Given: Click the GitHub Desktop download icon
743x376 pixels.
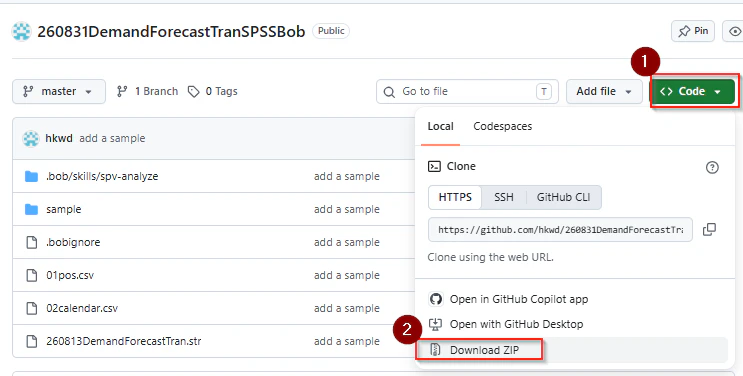Looking at the screenshot, I should (435, 324).
